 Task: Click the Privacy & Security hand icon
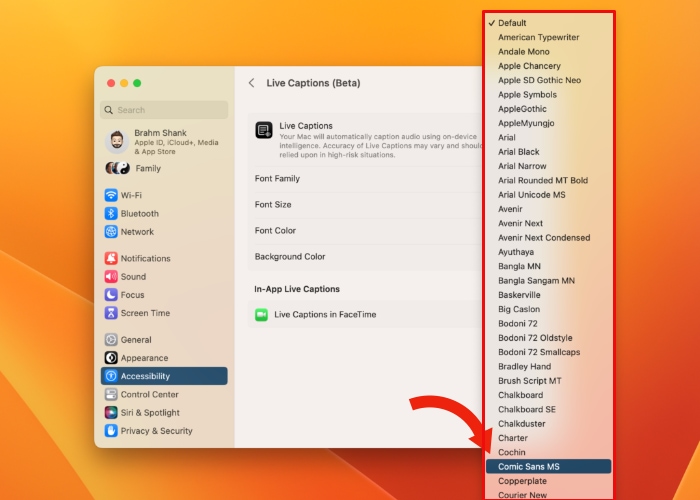[111, 431]
